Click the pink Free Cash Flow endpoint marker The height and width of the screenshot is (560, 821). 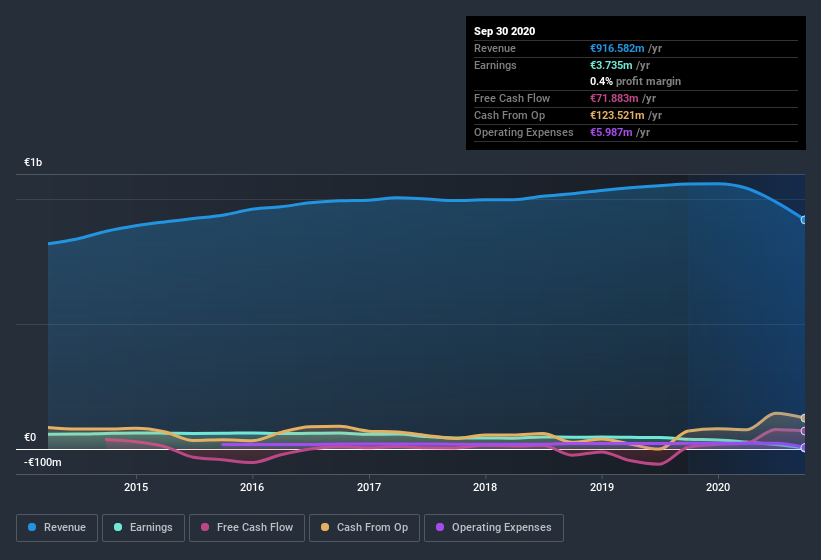[804, 431]
